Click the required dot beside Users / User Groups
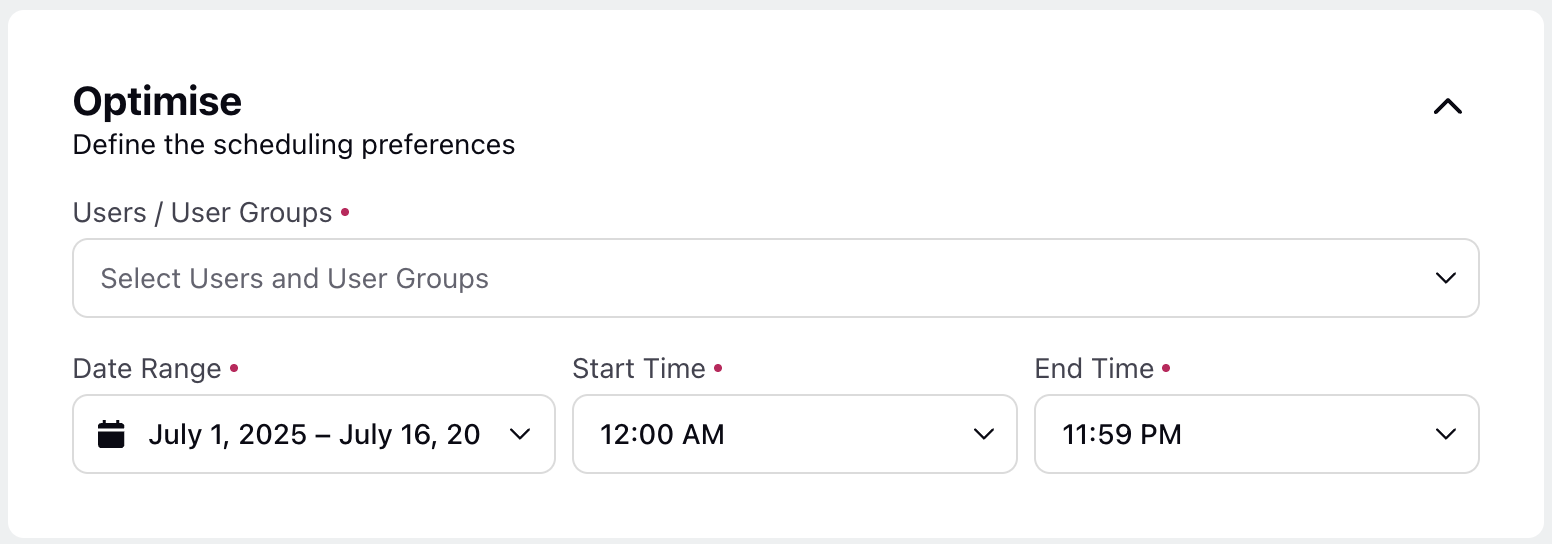The width and height of the screenshot is (1552, 544). click(x=345, y=212)
